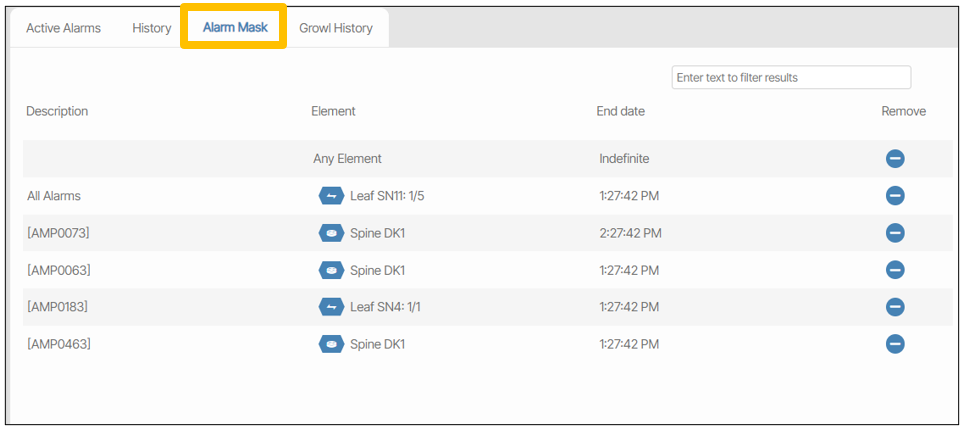Switch to the Active Alarms tab
Image resolution: width=965 pixels, height=429 pixels.
(63, 28)
